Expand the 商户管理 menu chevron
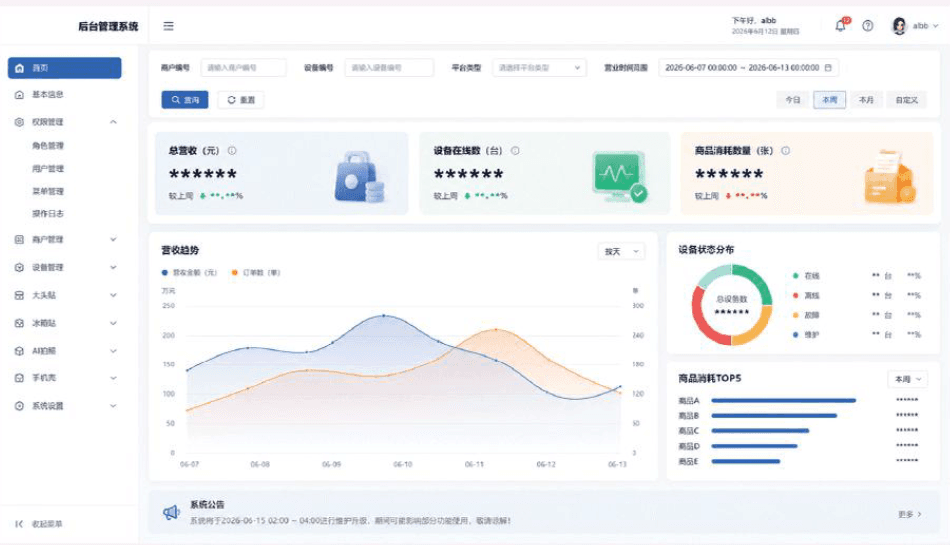Screen dimensions: 950x545 click(x=113, y=239)
